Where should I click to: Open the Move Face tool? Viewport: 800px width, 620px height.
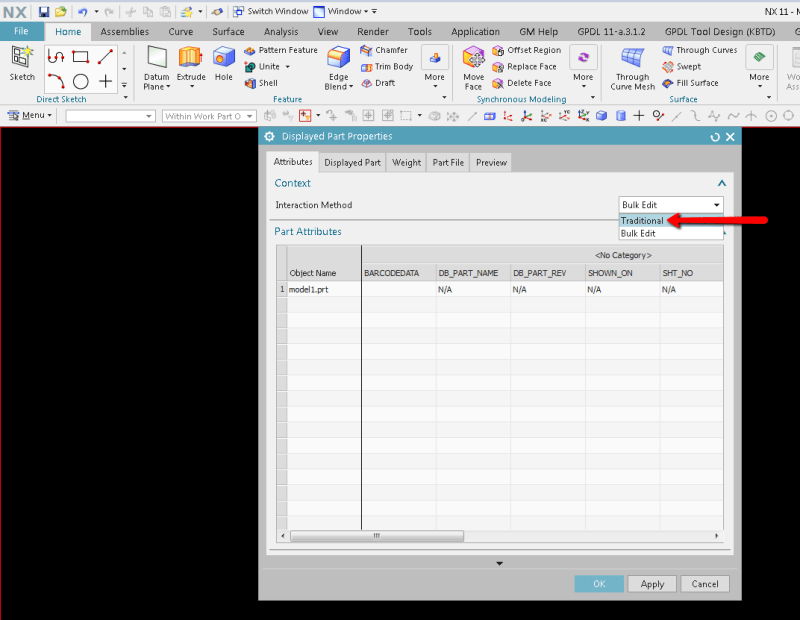pos(473,67)
